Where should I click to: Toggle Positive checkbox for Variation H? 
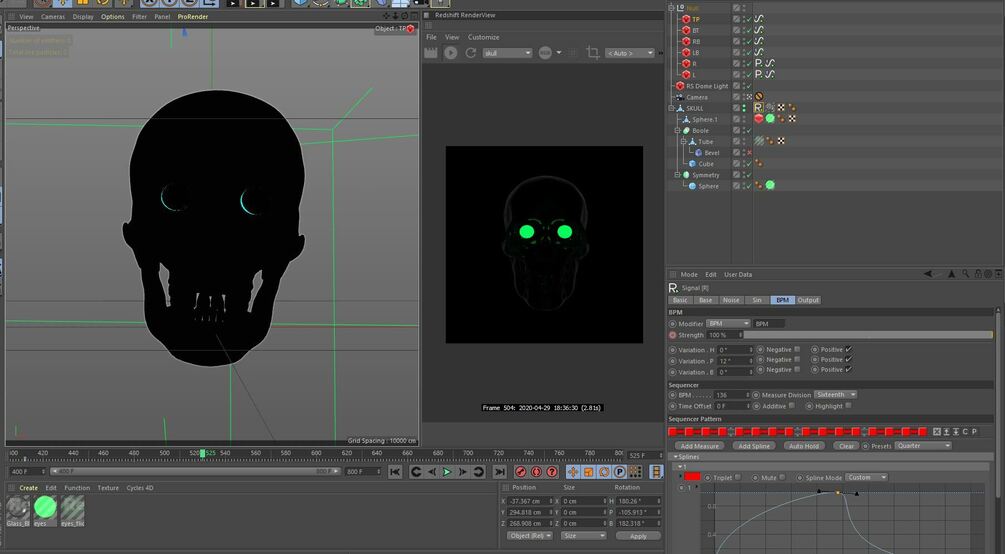pos(849,349)
